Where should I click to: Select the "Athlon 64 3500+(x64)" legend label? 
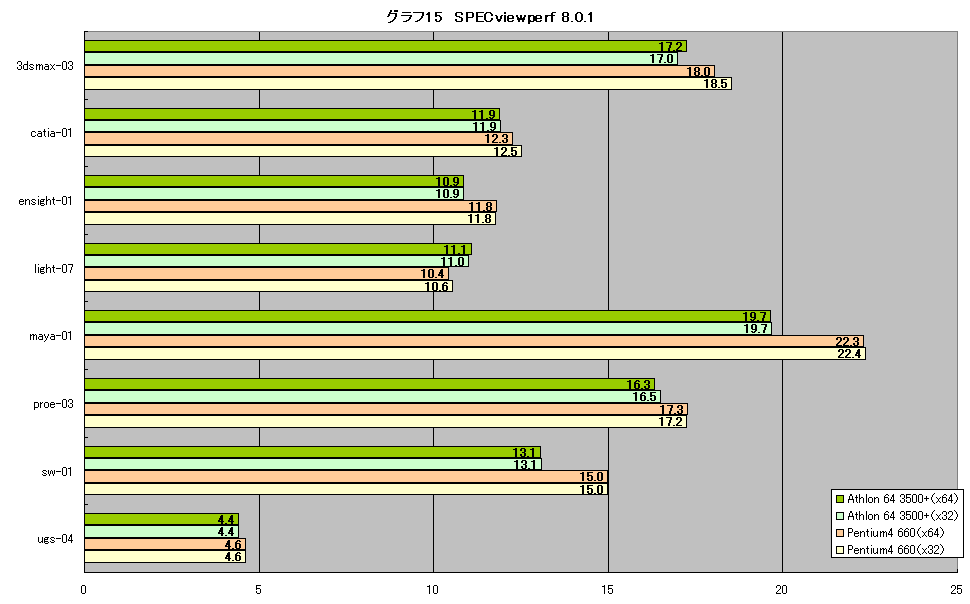pos(903,499)
